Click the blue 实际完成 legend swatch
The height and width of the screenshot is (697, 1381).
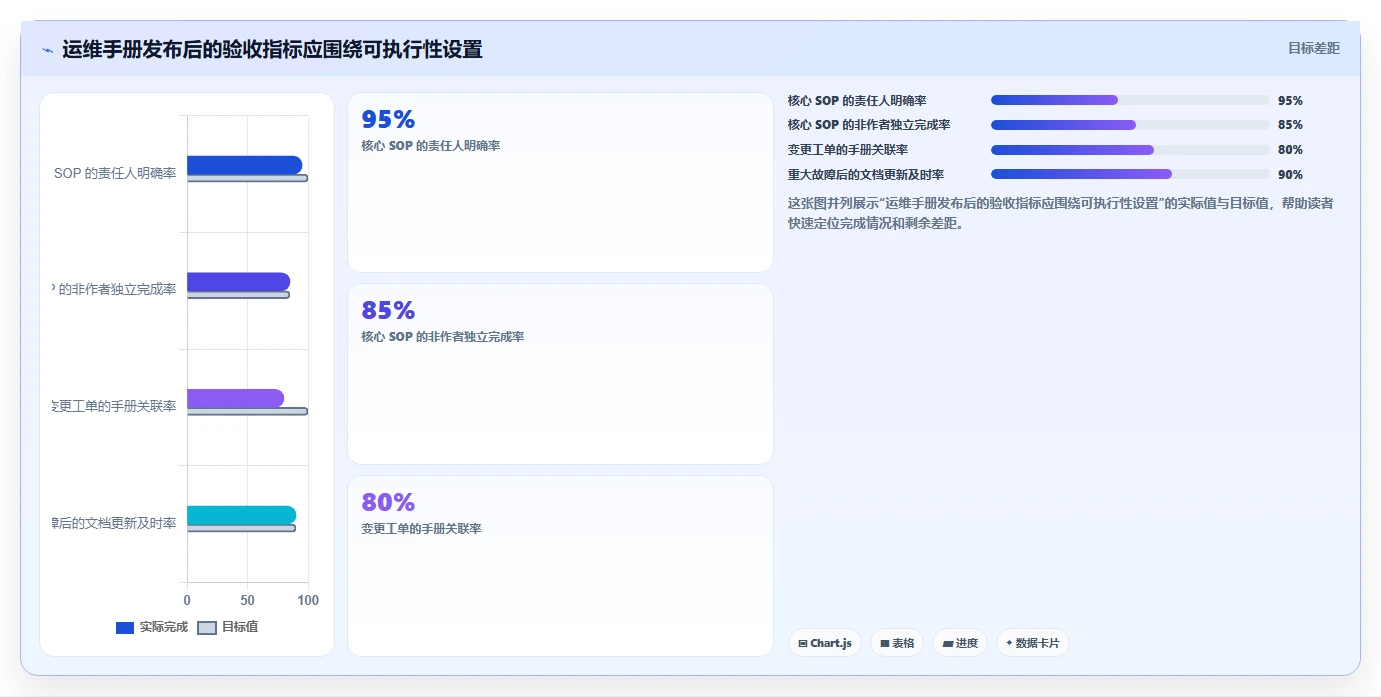coord(125,628)
